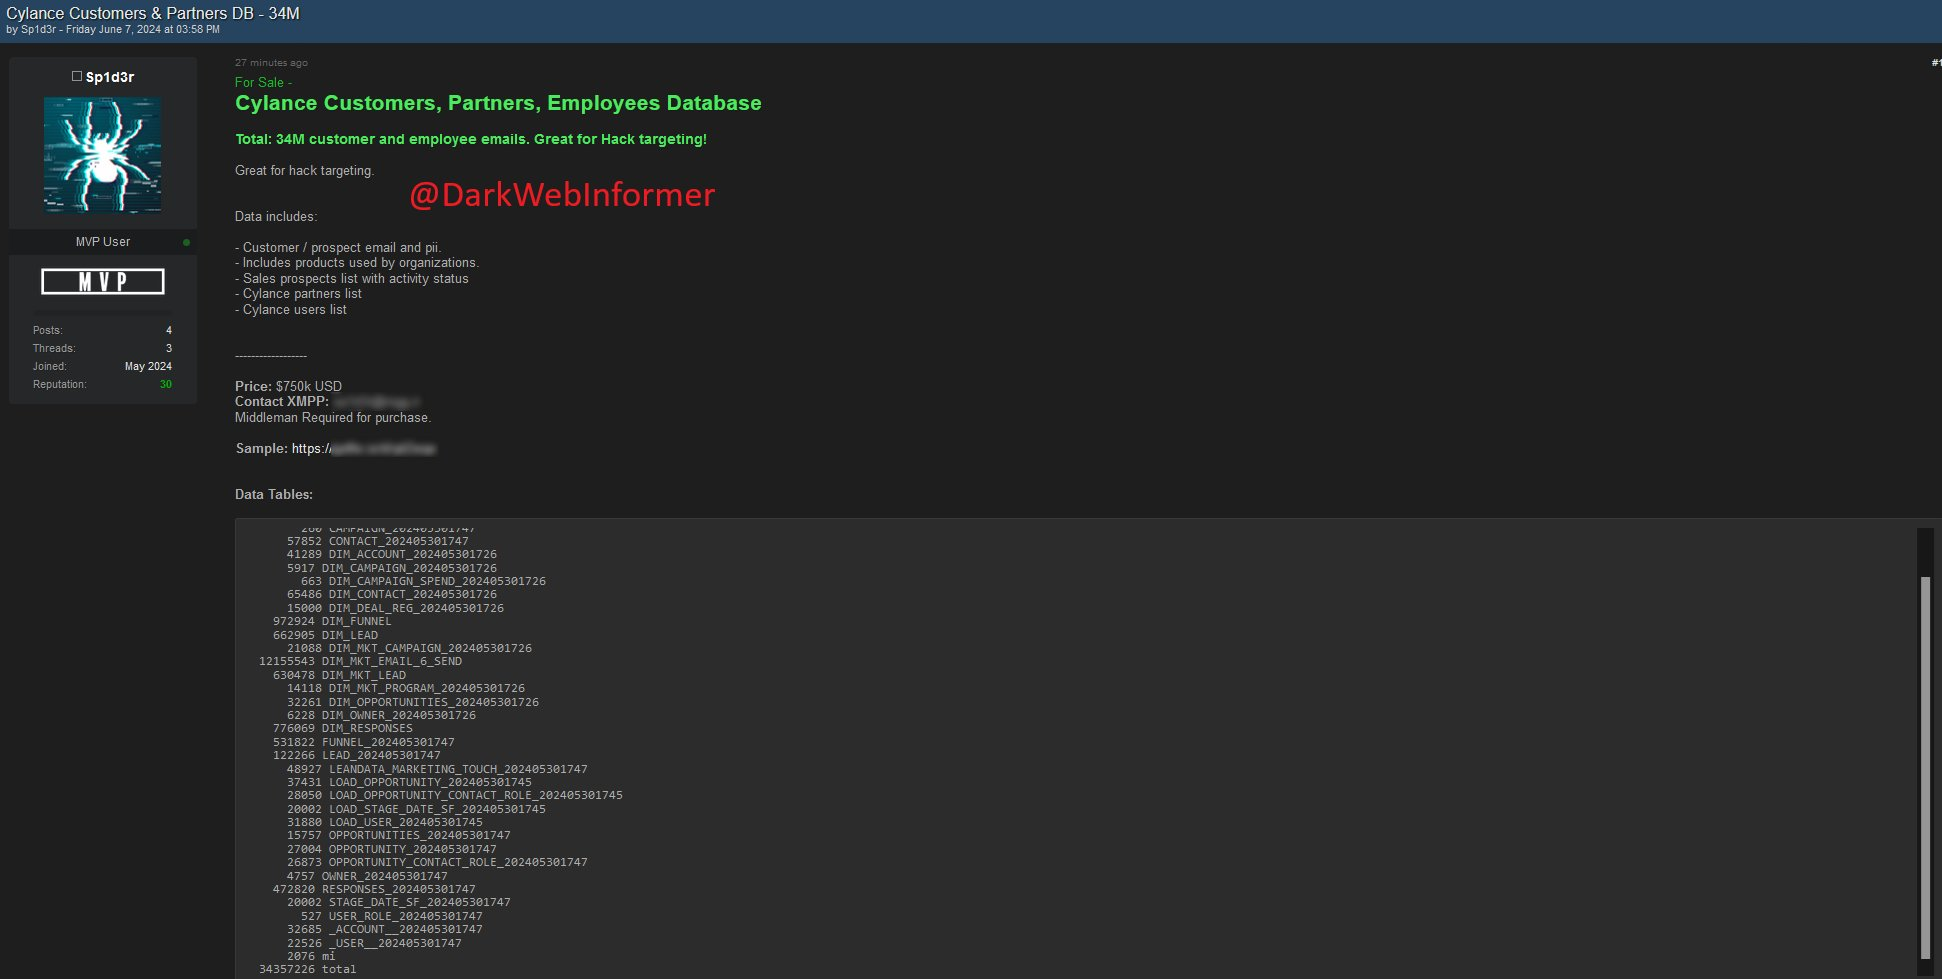Click the '34357226 total' line

(307, 969)
